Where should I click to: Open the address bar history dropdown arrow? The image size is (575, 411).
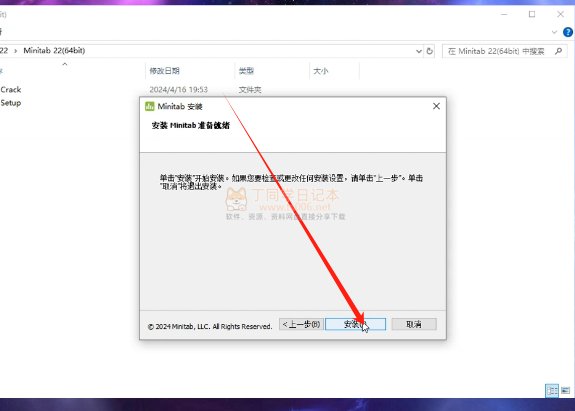pyautogui.click(x=419, y=51)
